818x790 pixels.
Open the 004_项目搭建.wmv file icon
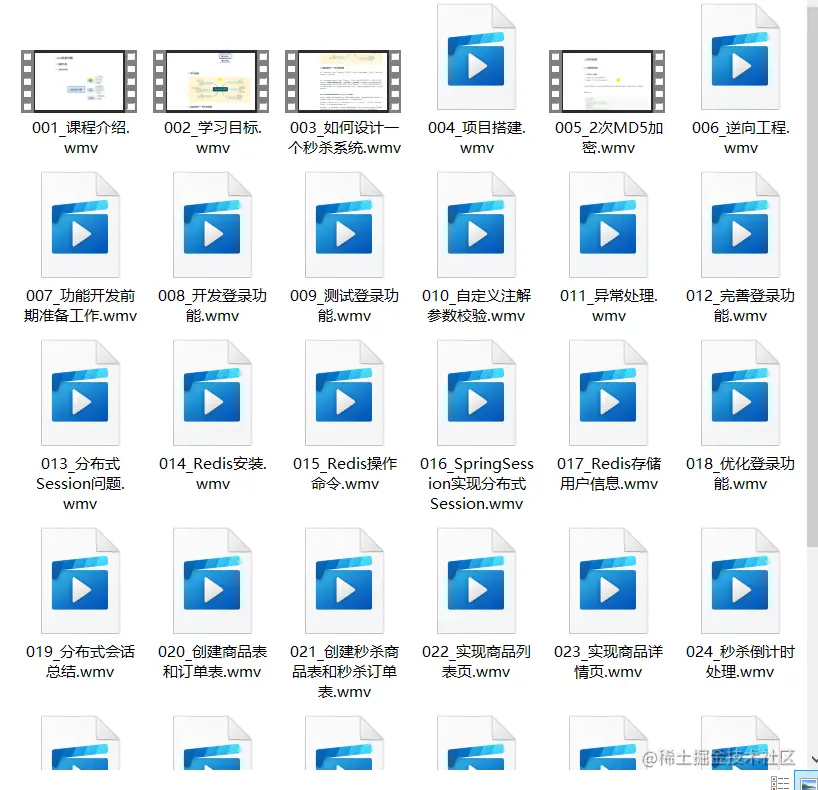[477, 57]
